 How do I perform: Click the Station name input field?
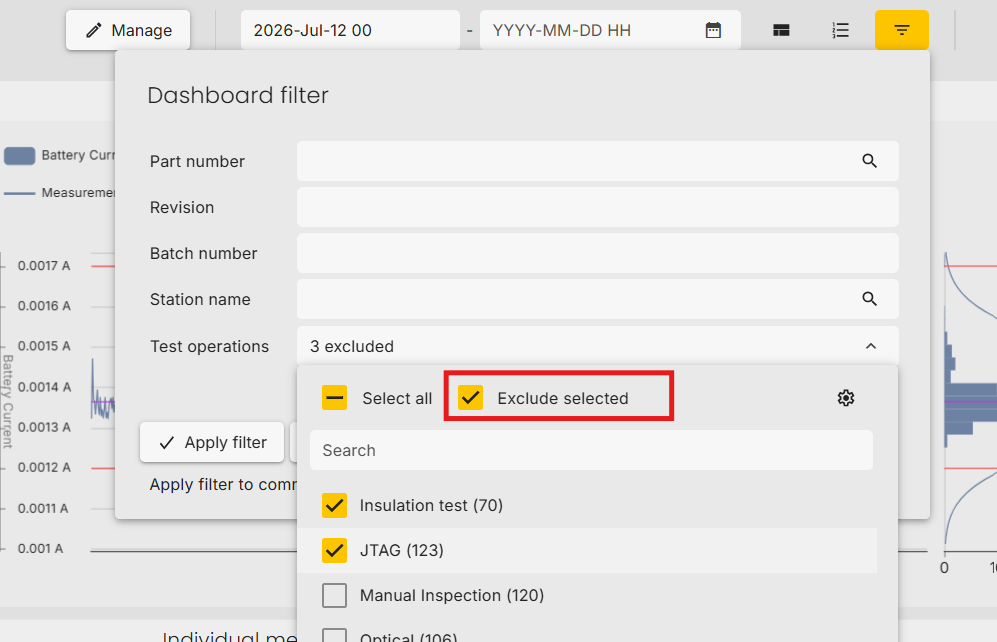(x=598, y=299)
